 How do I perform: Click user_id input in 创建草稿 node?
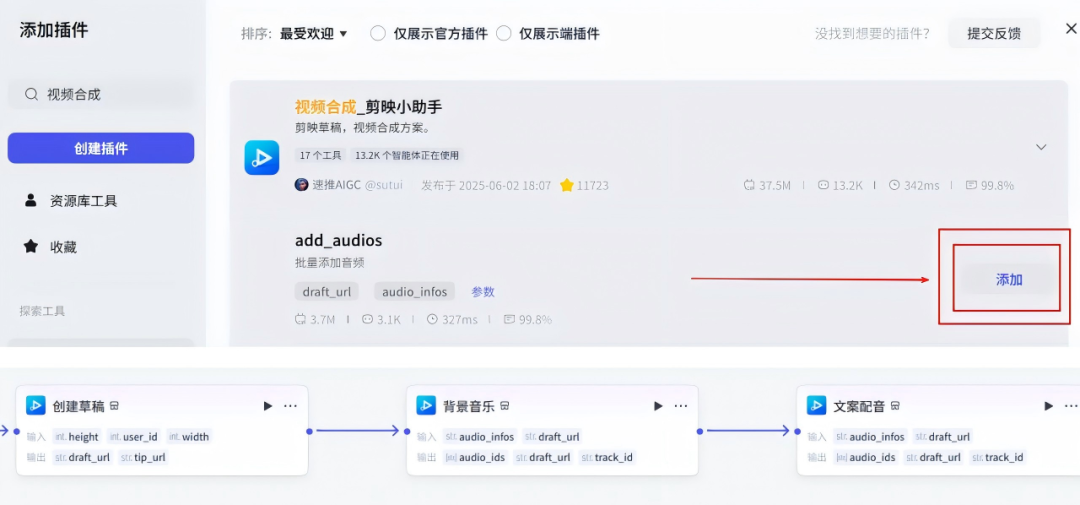pos(134,436)
